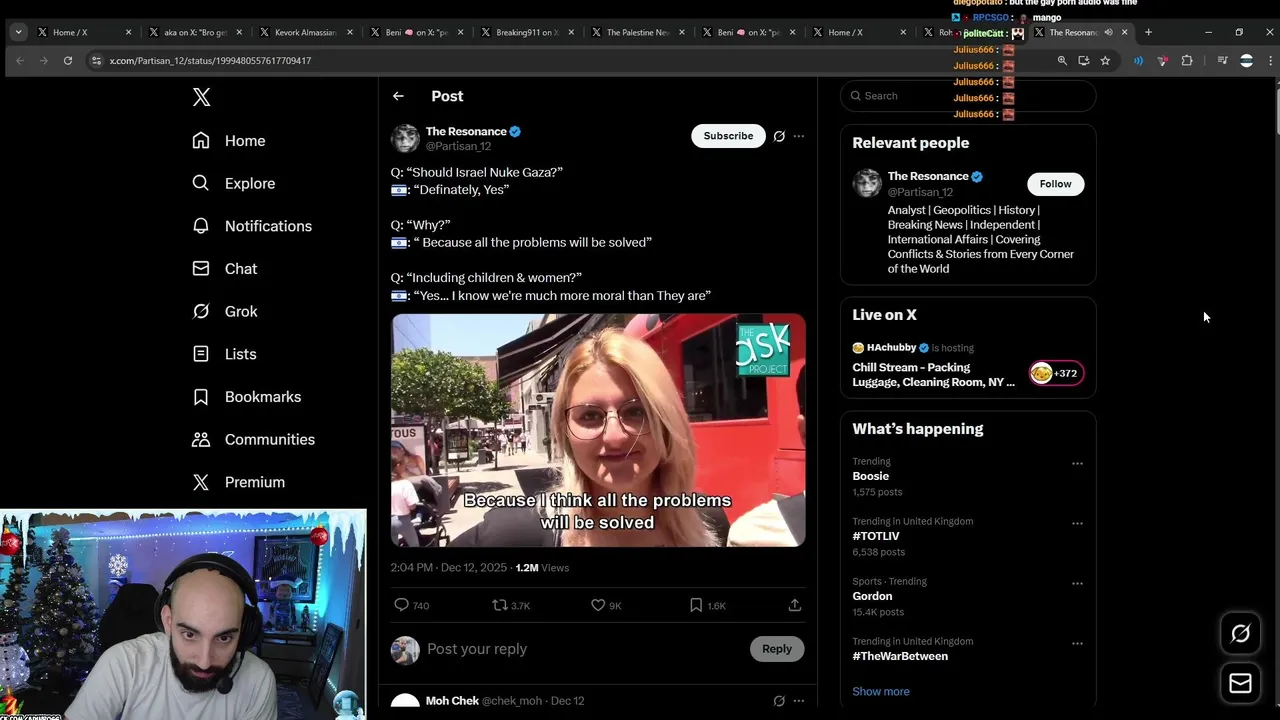The image size is (1280, 720).
Task: Subscribe to The Resonance
Action: point(728,136)
